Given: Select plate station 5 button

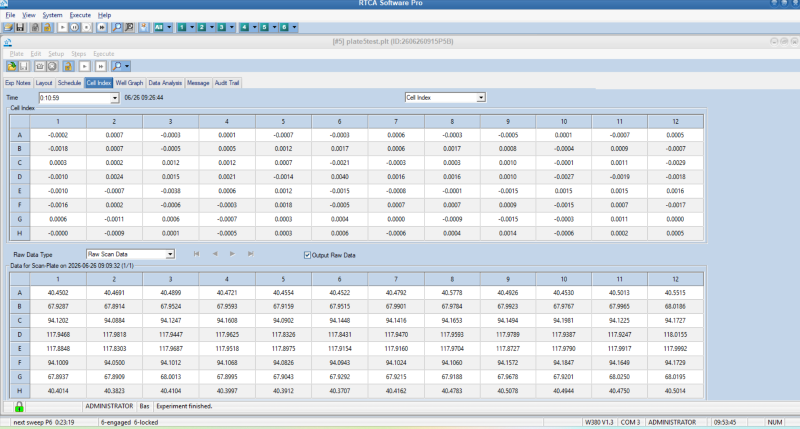Looking at the screenshot, I should point(265,28).
